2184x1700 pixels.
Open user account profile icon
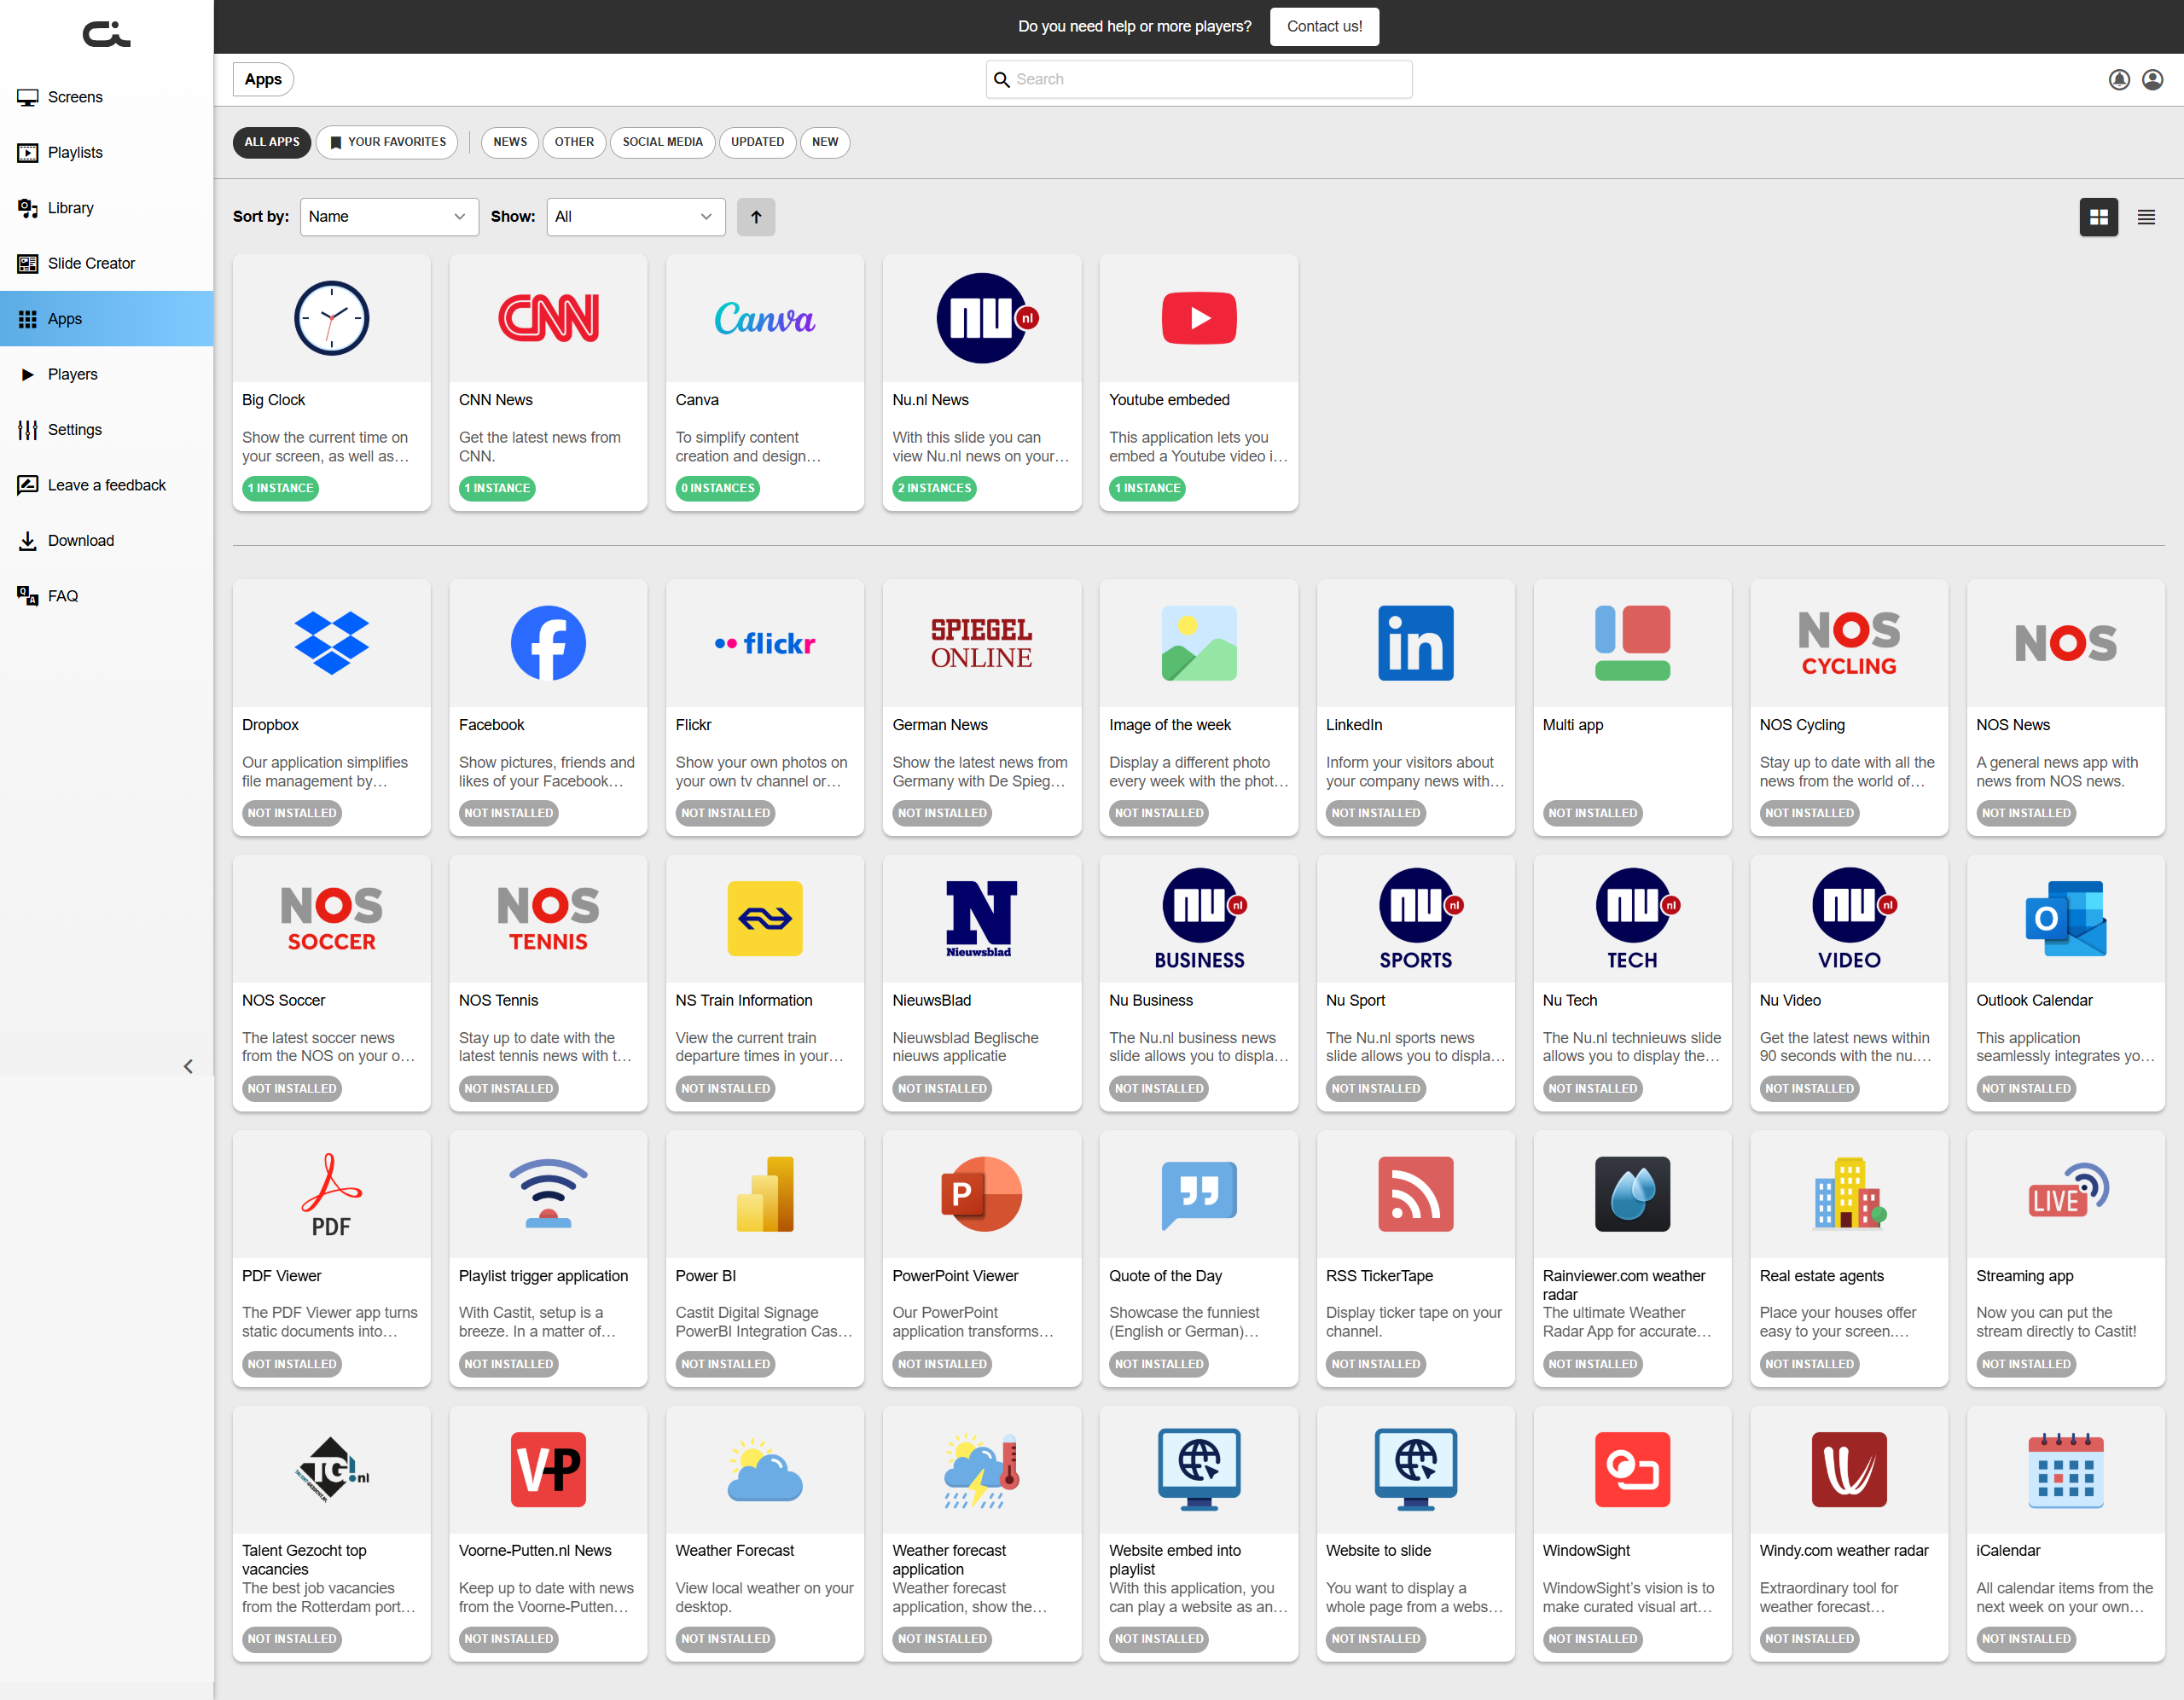(x=2152, y=80)
